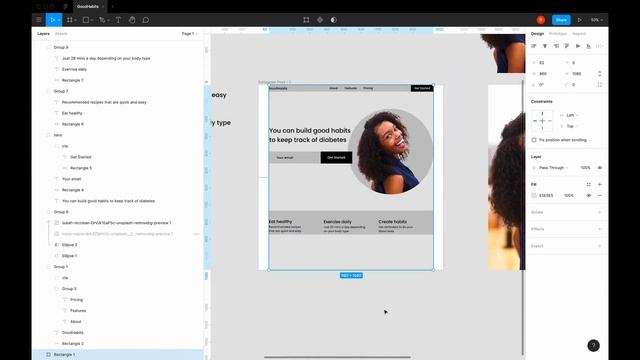Select the Move tool arrow
This screenshot has width=640, height=360.
tap(52, 20)
